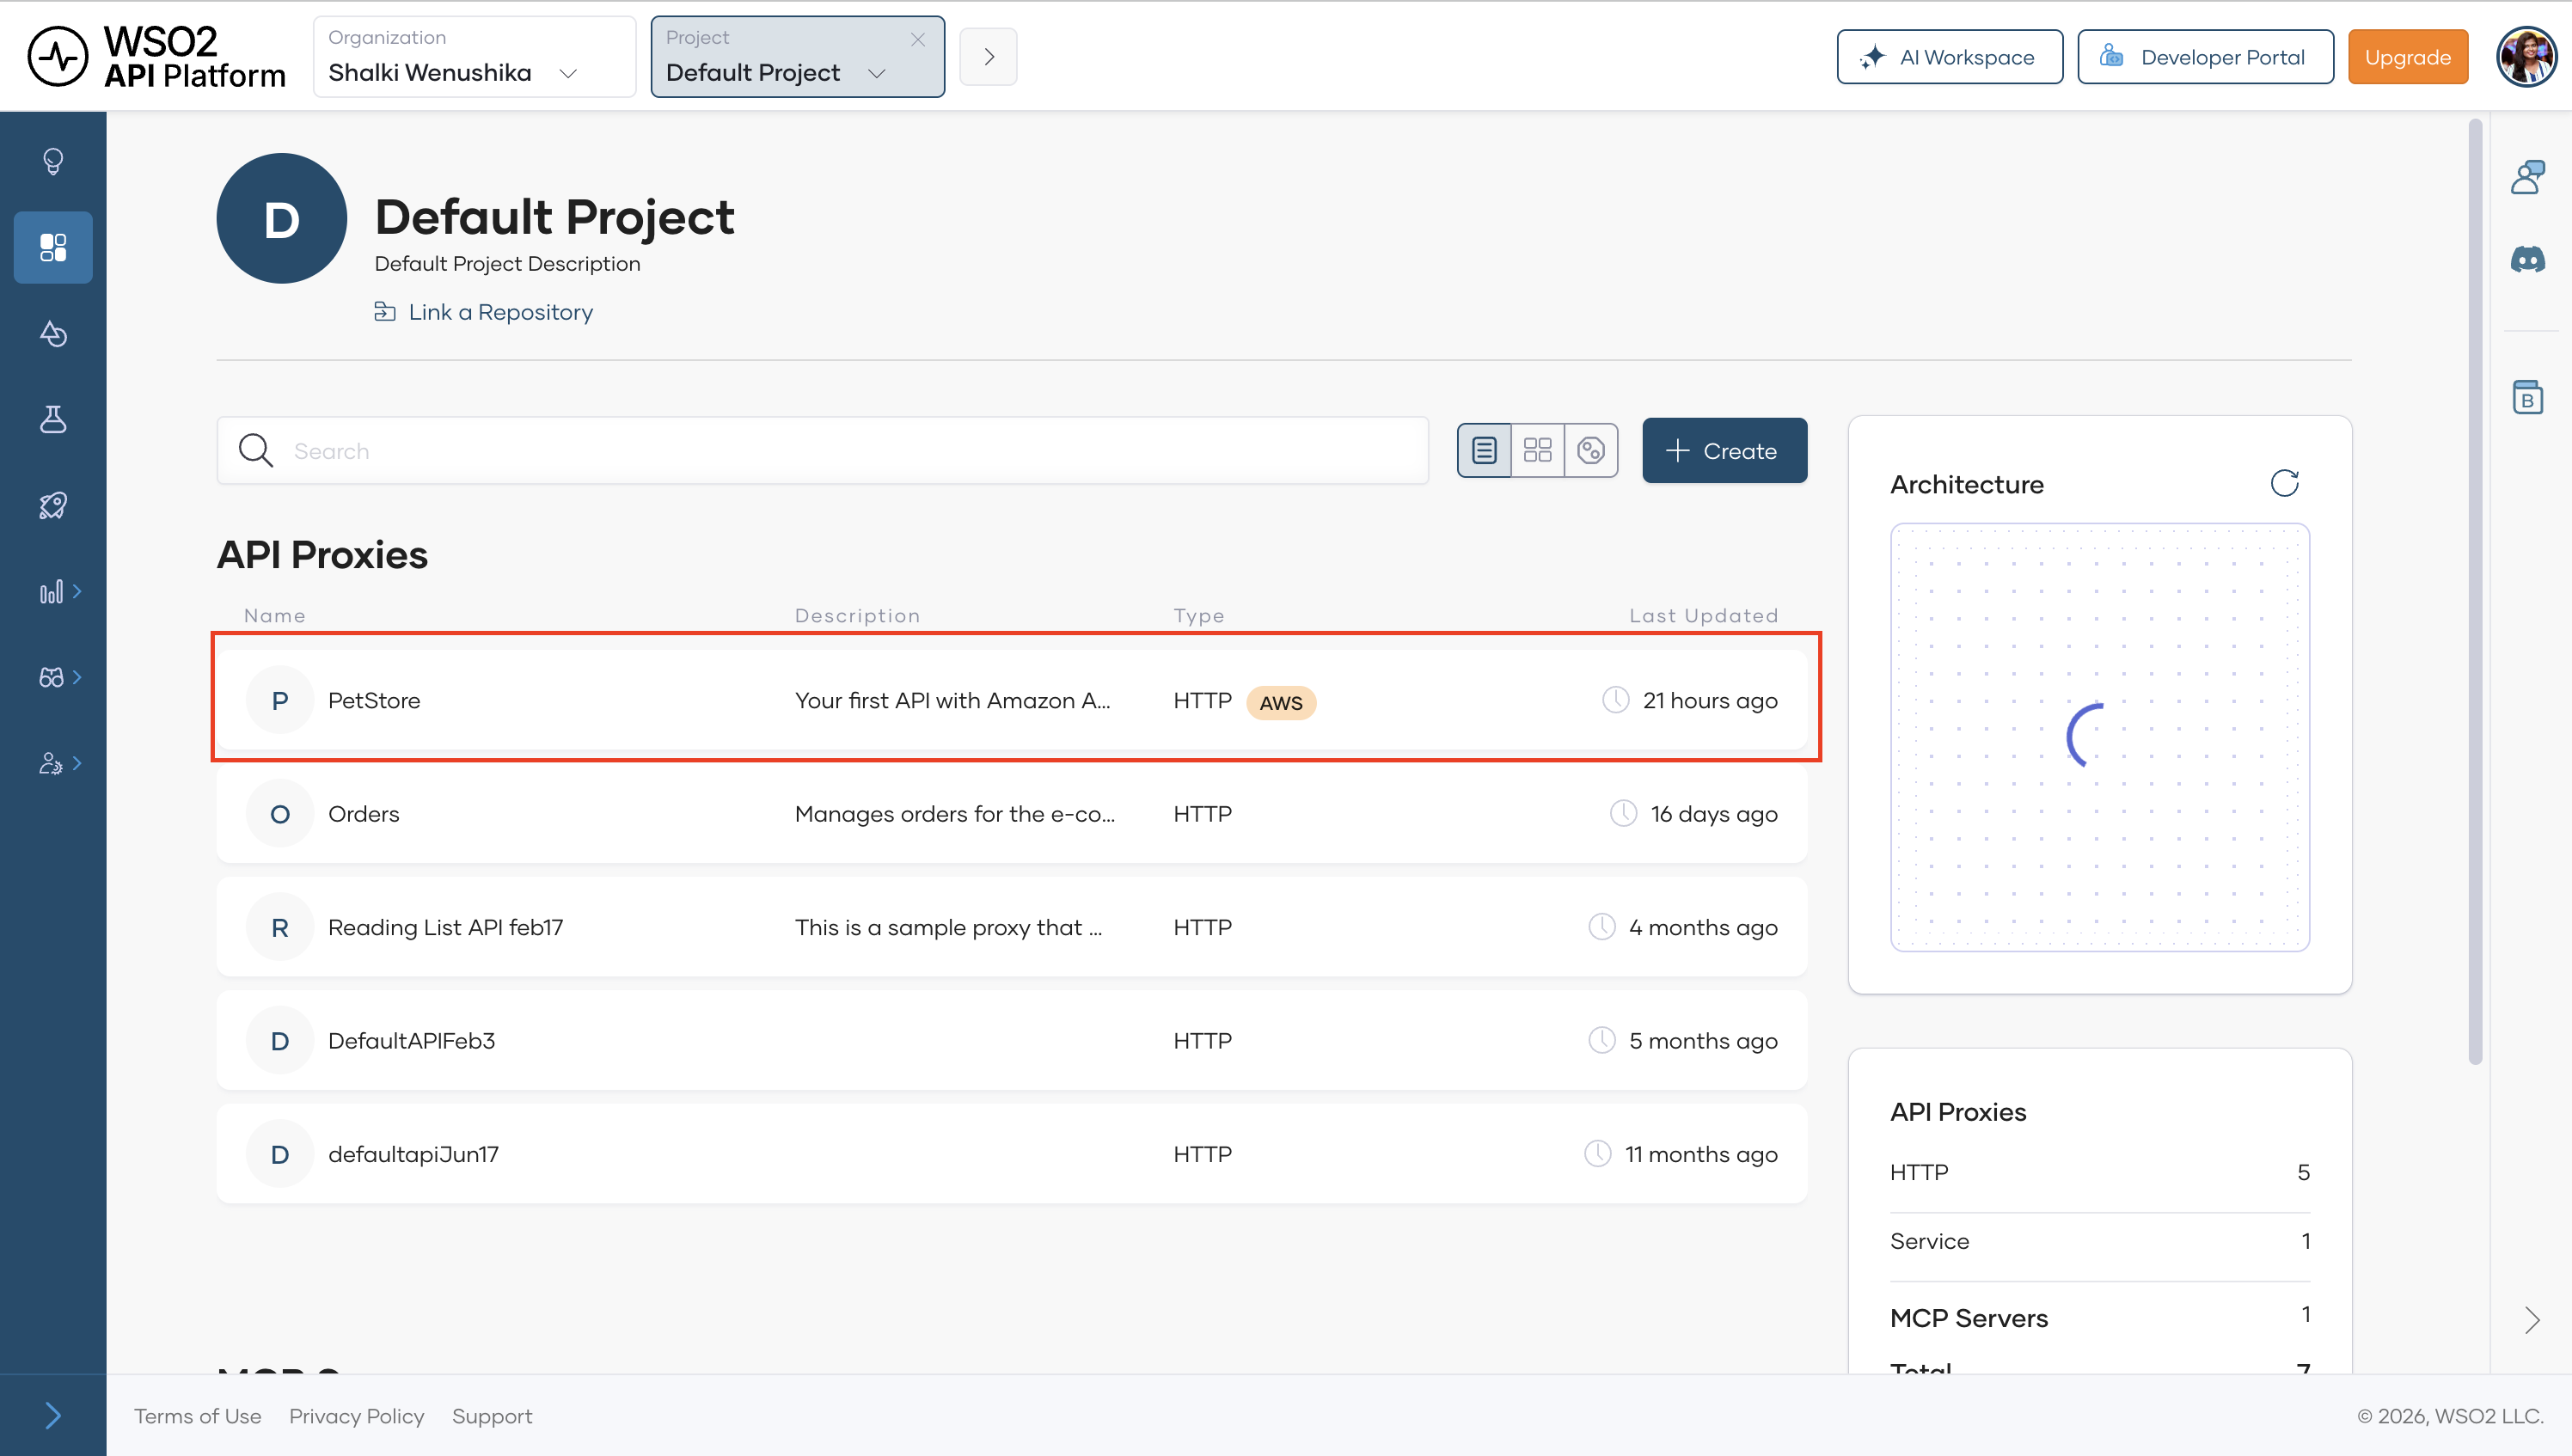Open the Project Default Project dropdown
This screenshot has width=2572, height=1456.
point(797,57)
